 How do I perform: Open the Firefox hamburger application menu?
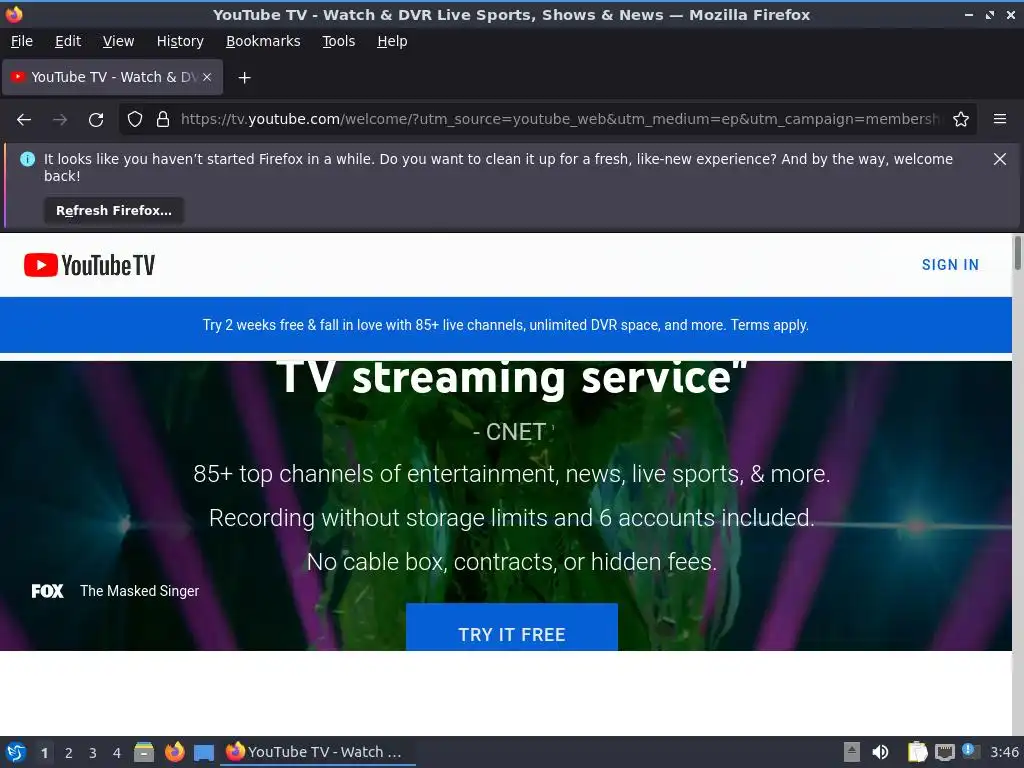coord(1000,119)
